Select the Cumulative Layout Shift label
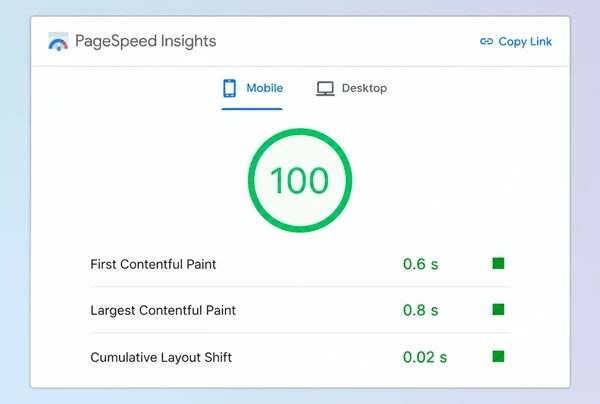 pyautogui.click(x=161, y=357)
